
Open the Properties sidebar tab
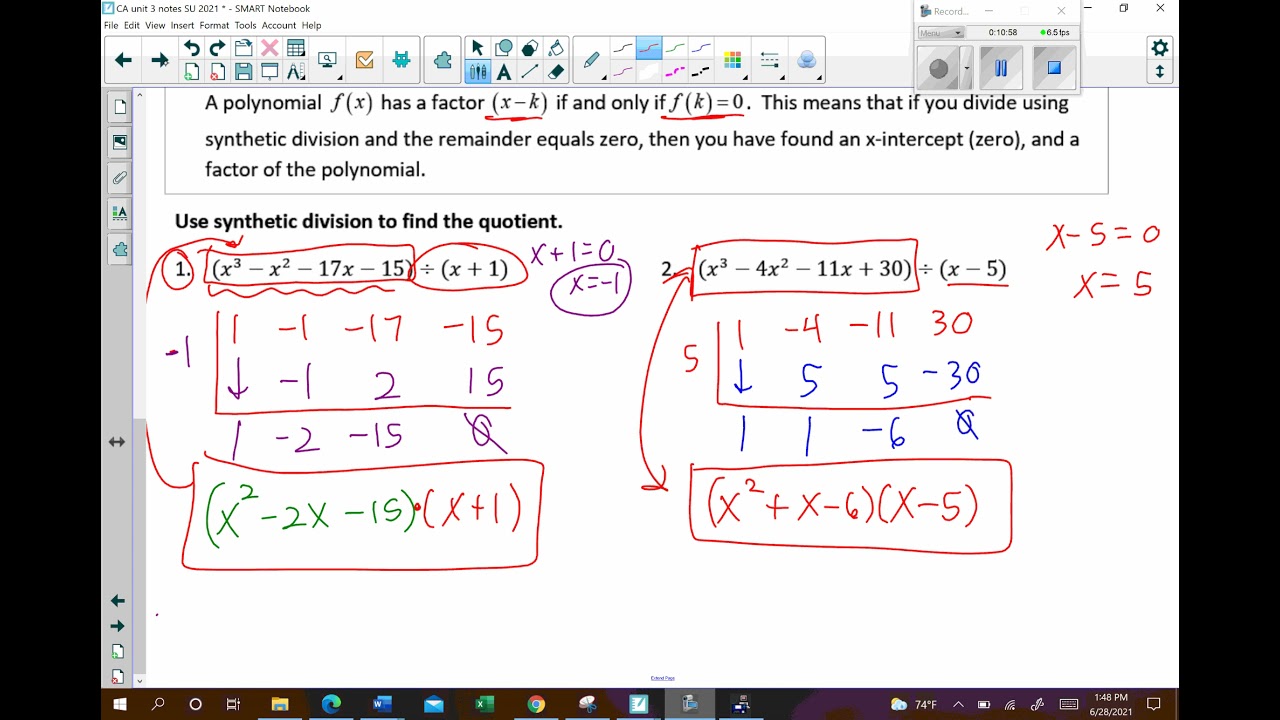click(x=119, y=213)
